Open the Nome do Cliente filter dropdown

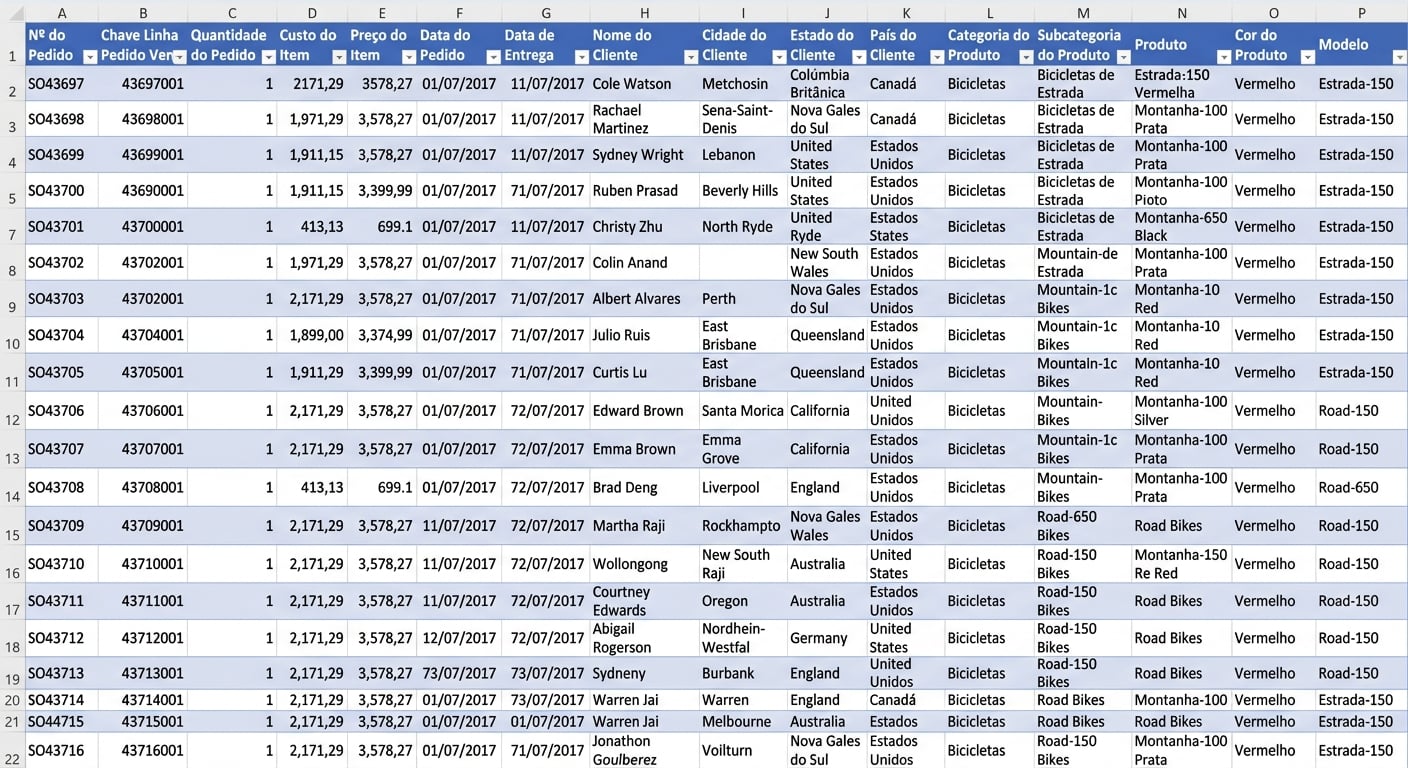690,57
